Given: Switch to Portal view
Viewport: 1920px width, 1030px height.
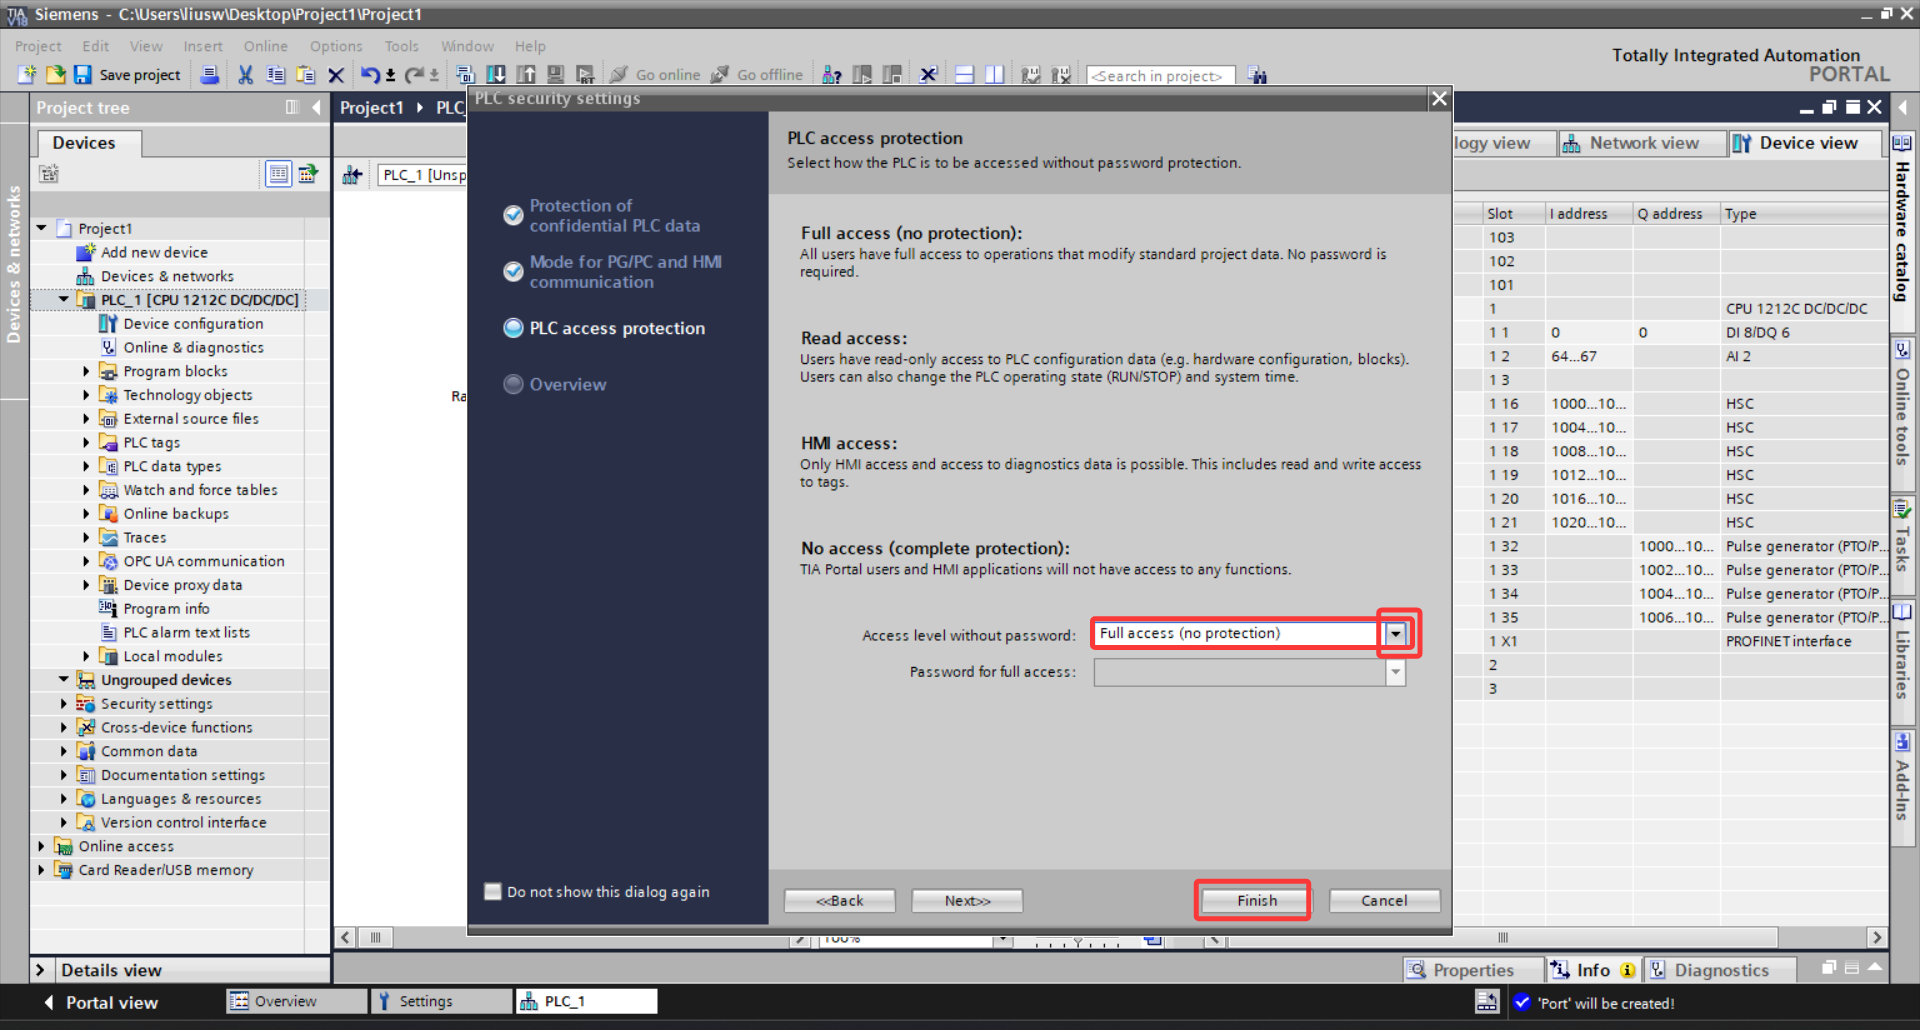Looking at the screenshot, I should click(x=100, y=1002).
